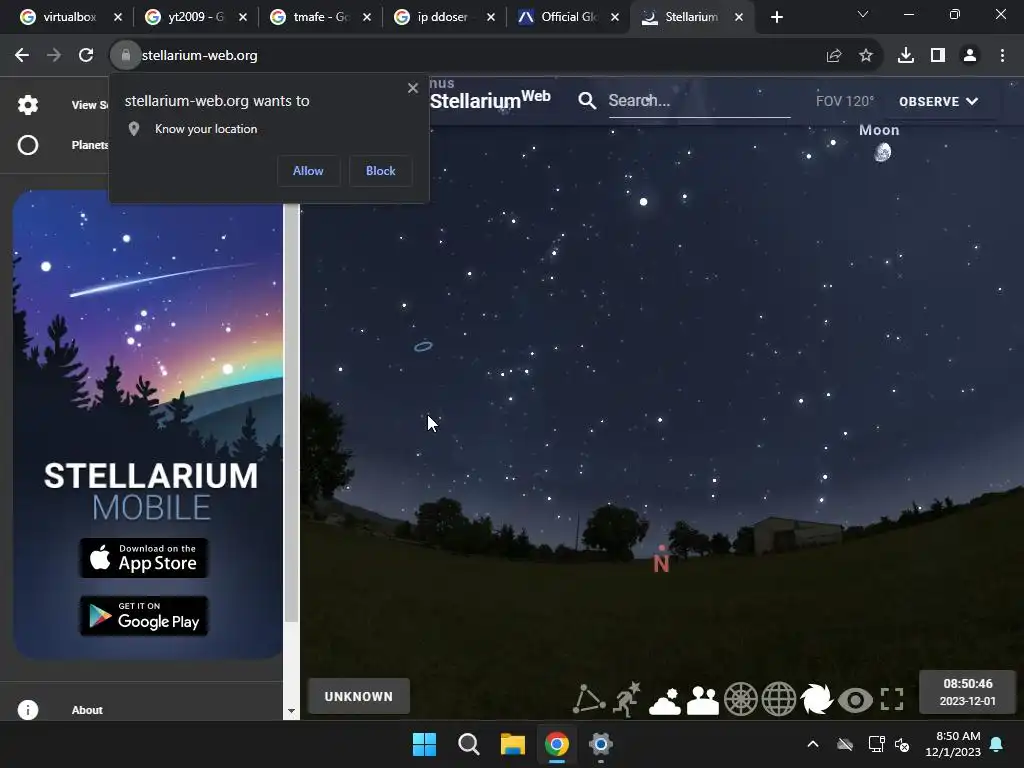Share this page icon
The height and width of the screenshot is (768, 1024).
pyautogui.click(x=834, y=56)
